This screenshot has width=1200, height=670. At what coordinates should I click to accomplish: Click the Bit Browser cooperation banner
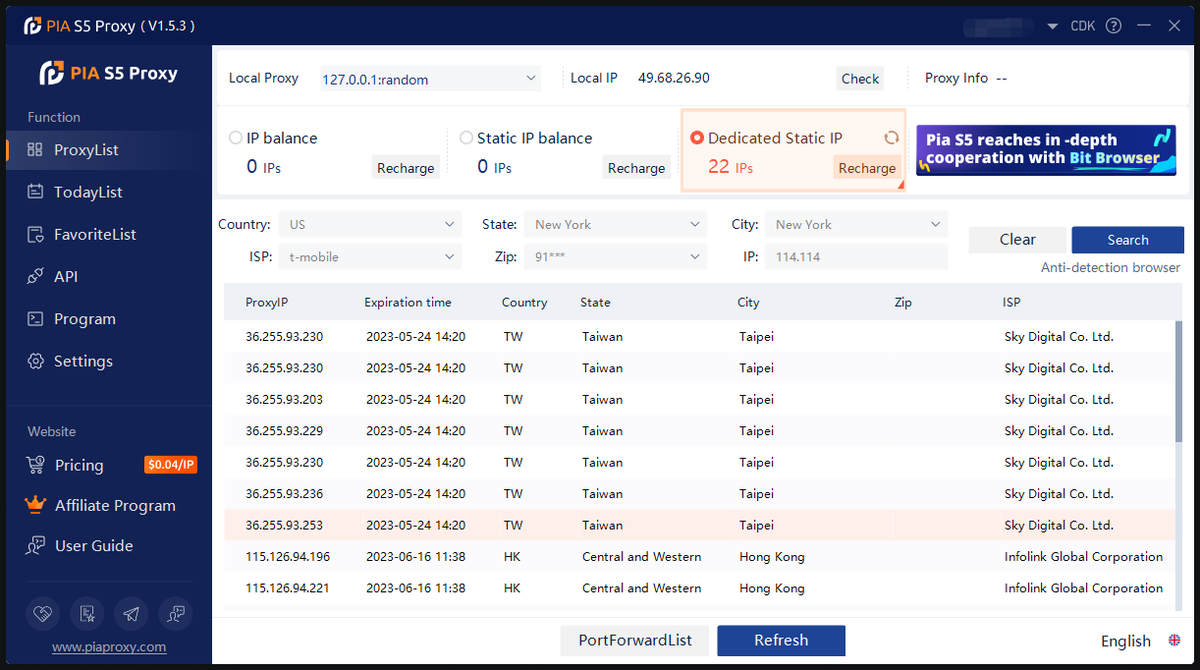(x=1046, y=150)
